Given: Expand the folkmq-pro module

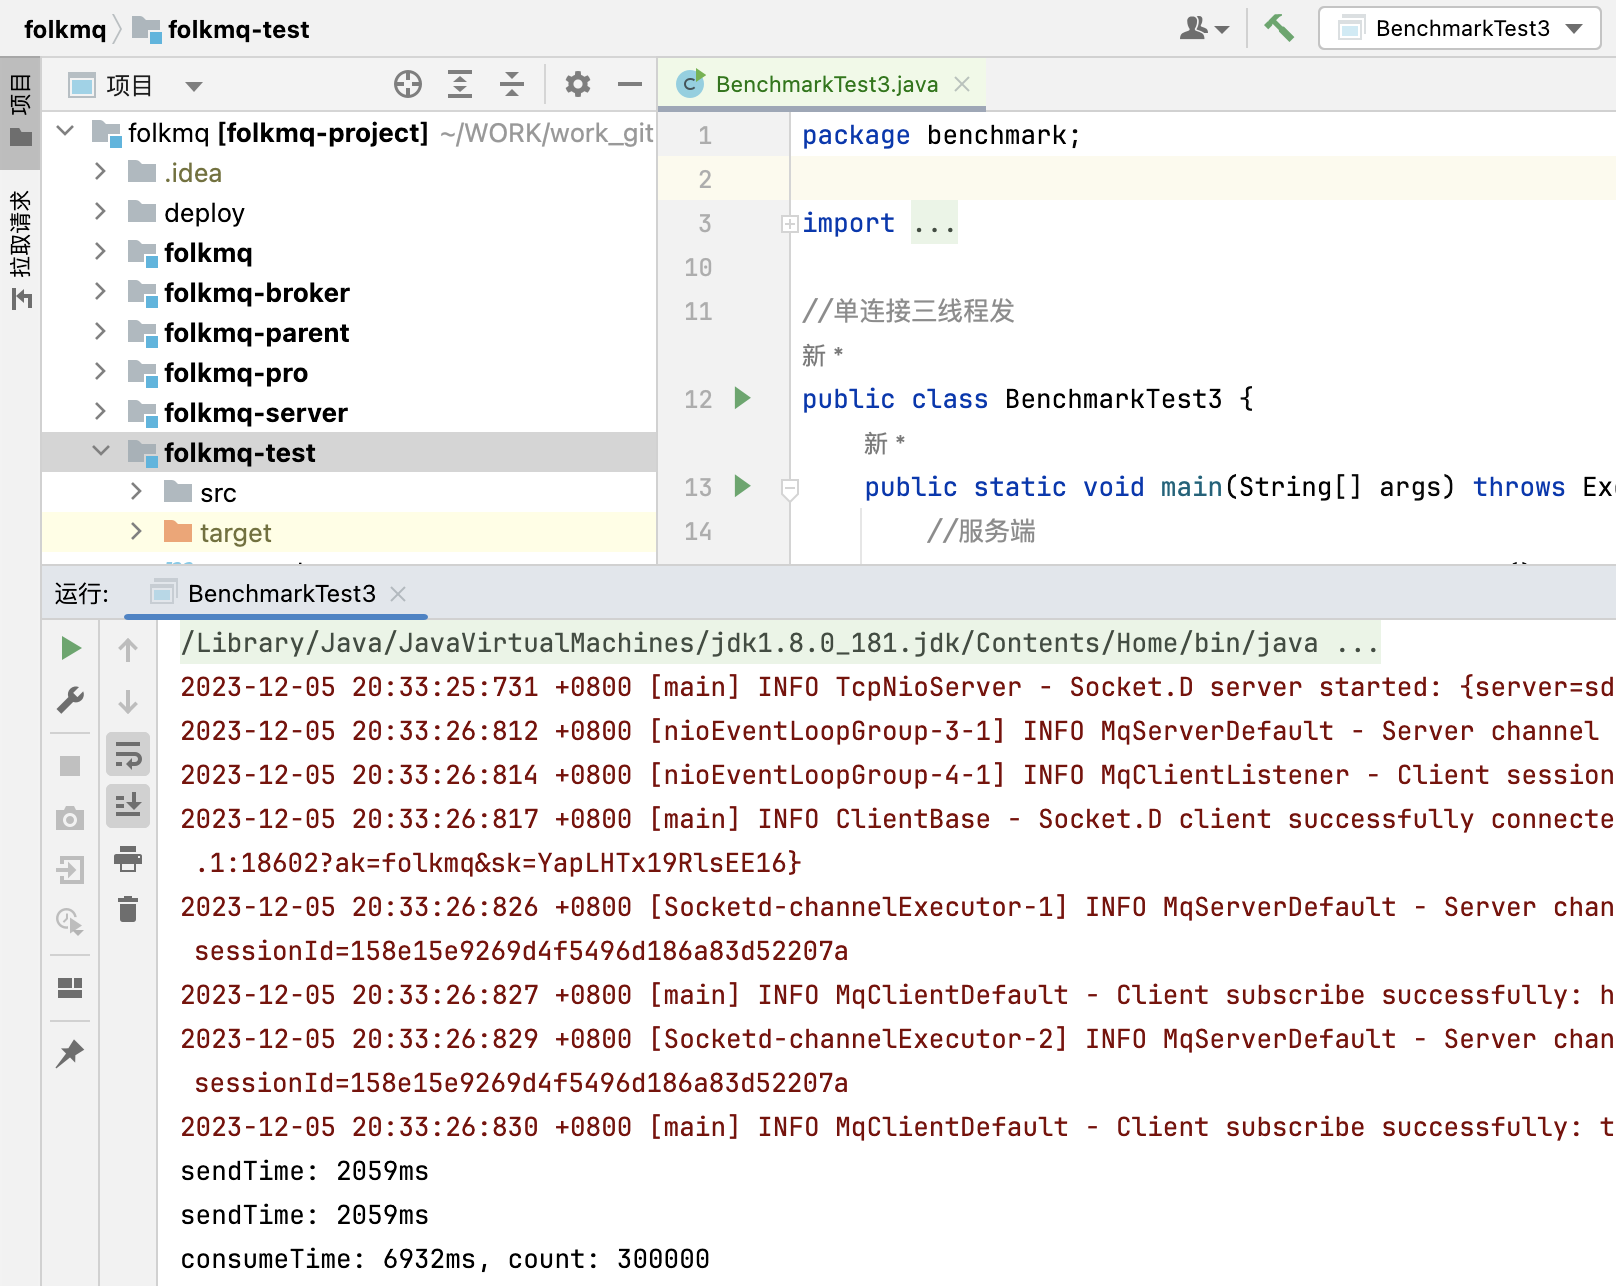Looking at the screenshot, I should (x=100, y=372).
